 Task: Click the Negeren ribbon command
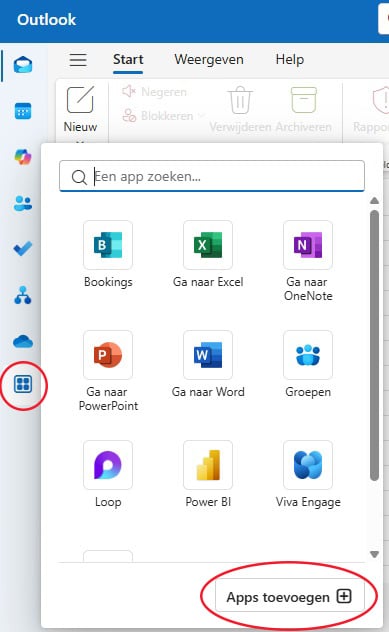154,92
